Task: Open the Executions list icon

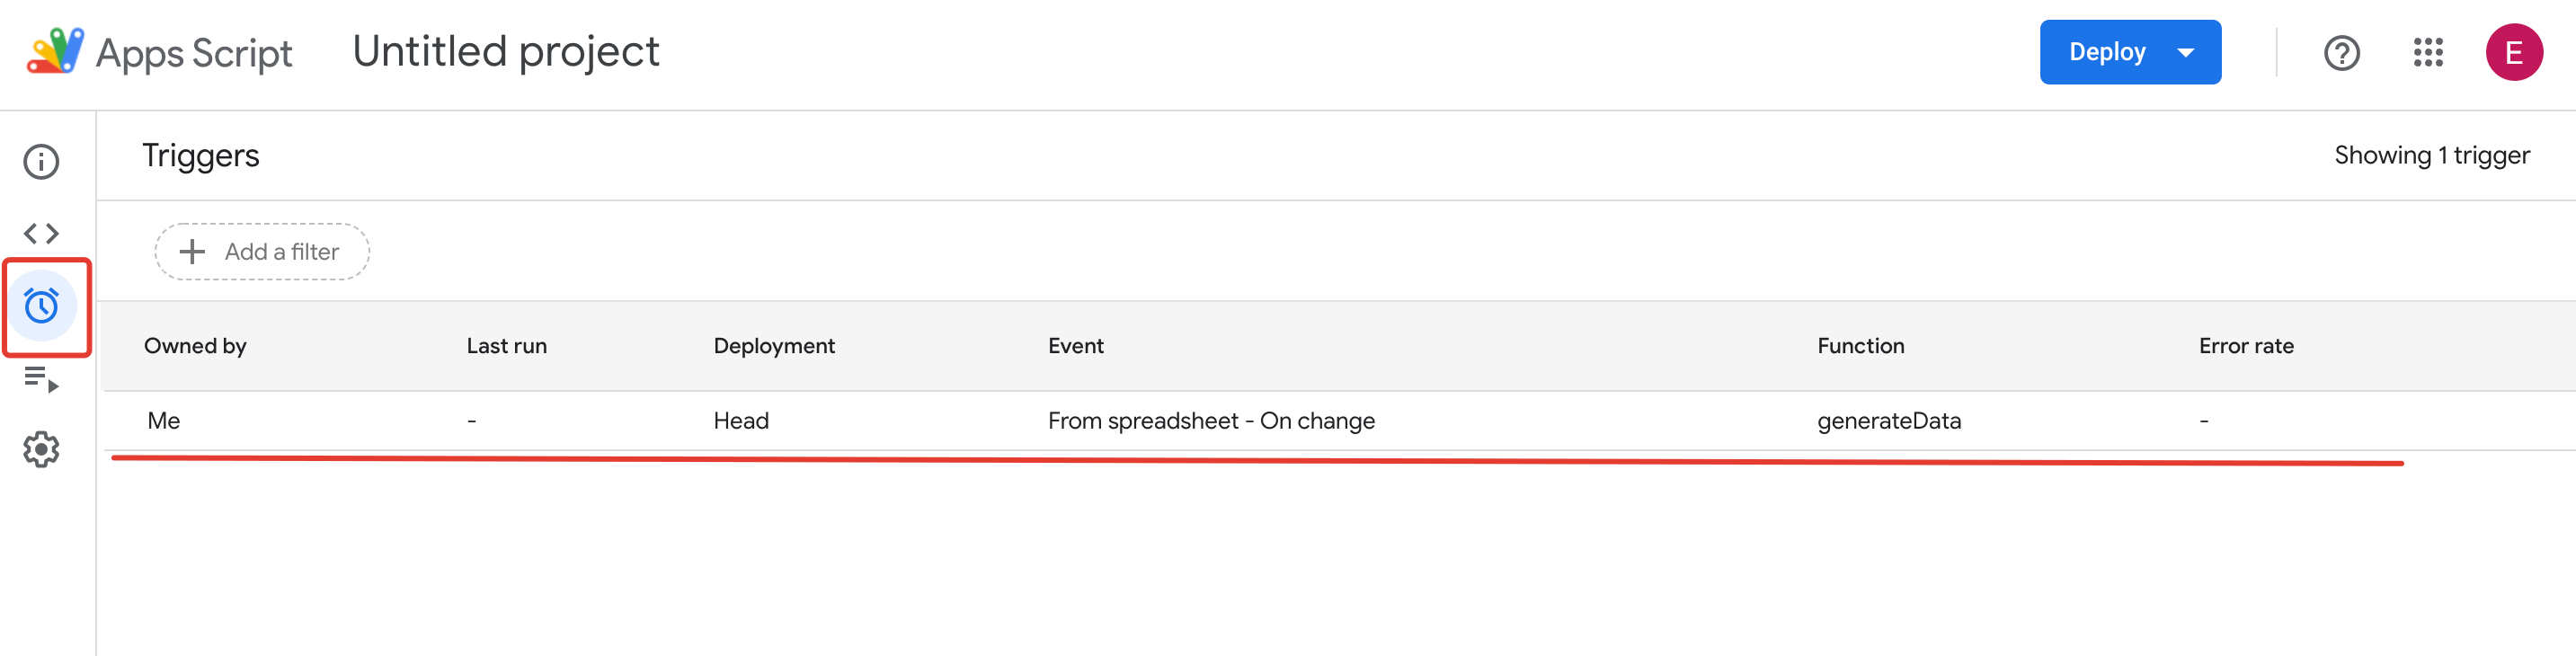Action: click(x=41, y=379)
